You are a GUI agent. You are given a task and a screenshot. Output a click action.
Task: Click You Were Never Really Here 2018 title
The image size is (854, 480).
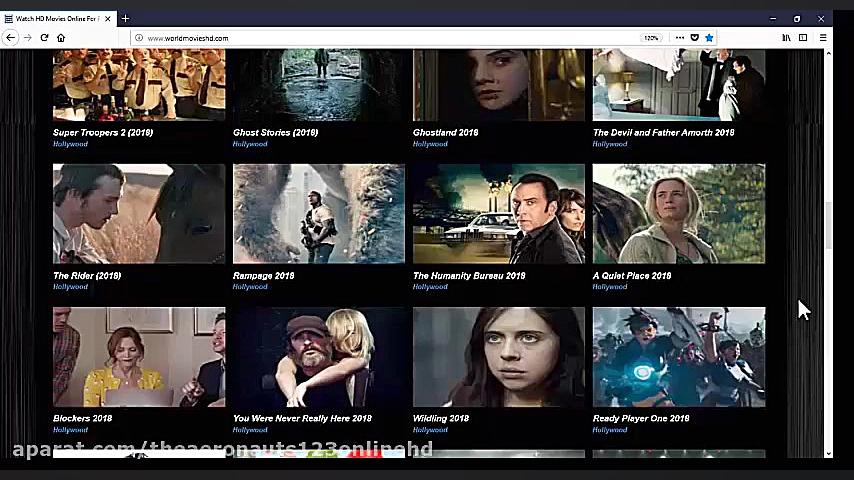coord(302,418)
